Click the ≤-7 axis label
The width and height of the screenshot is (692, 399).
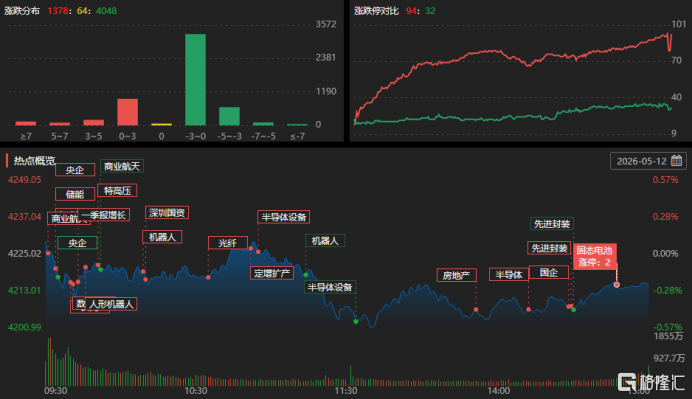297,136
